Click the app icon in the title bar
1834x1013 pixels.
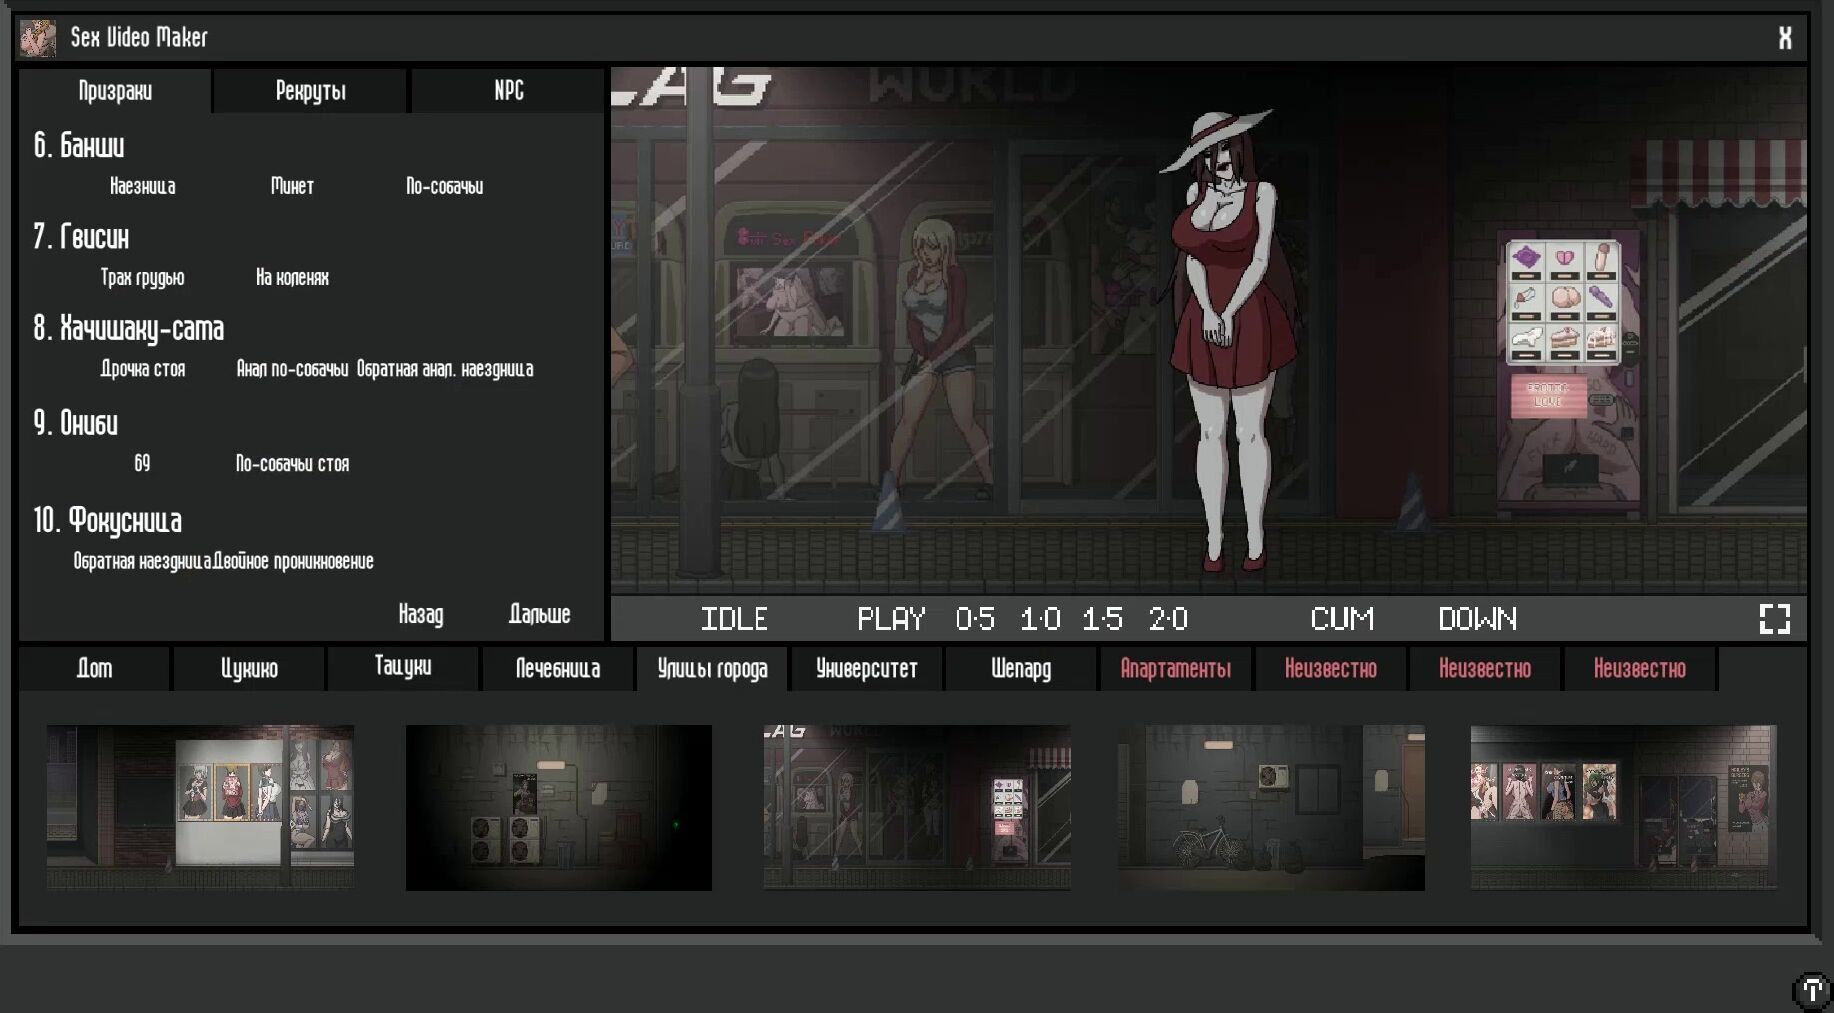click(38, 38)
